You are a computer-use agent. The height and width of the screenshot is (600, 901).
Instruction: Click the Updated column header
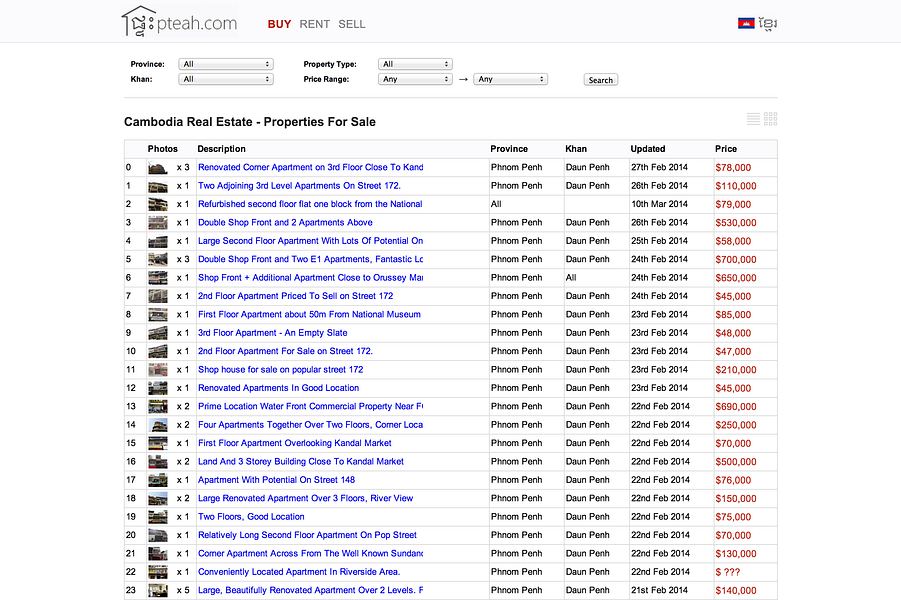[648, 149]
